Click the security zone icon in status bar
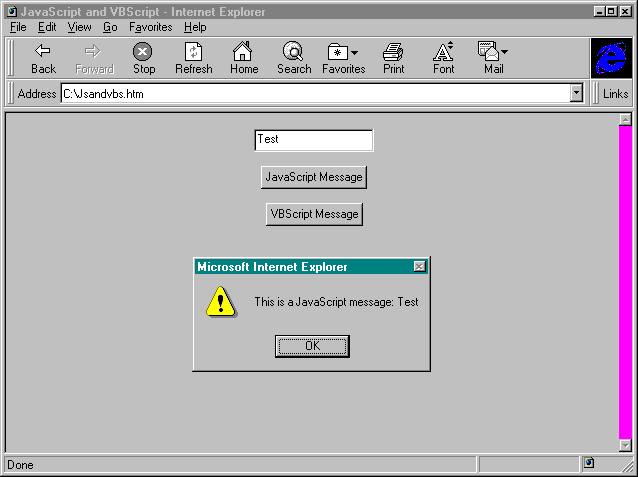Screen dimensions: 638x477 point(589,463)
